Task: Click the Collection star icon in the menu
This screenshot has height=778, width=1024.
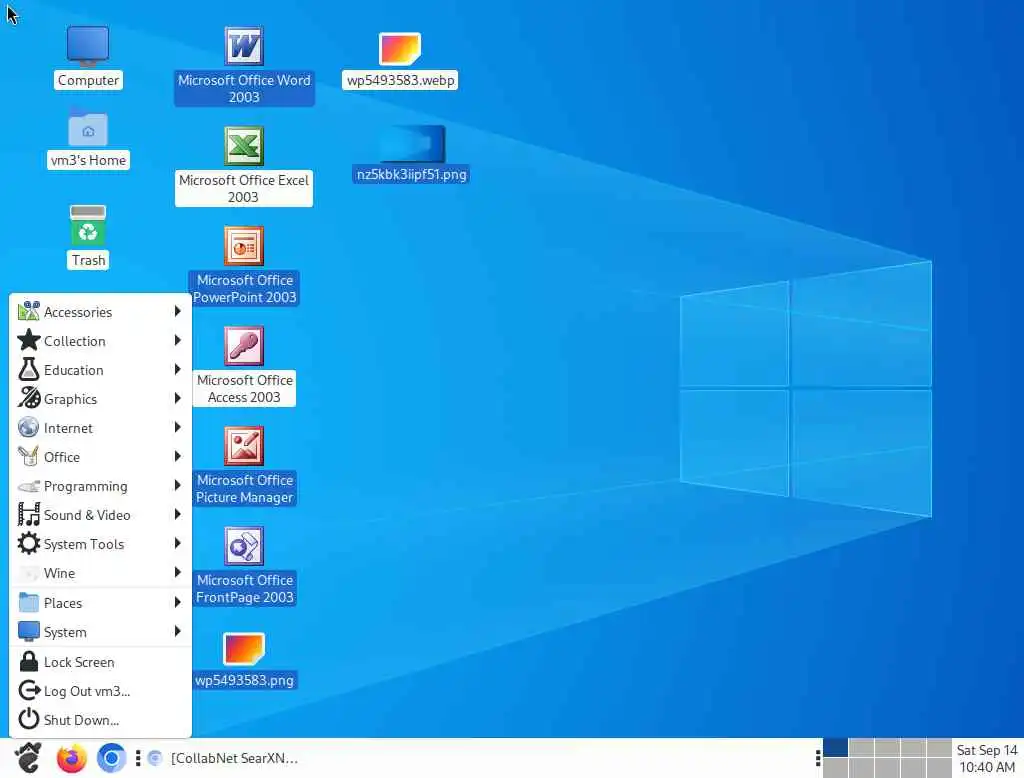Action: (x=29, y=340)
